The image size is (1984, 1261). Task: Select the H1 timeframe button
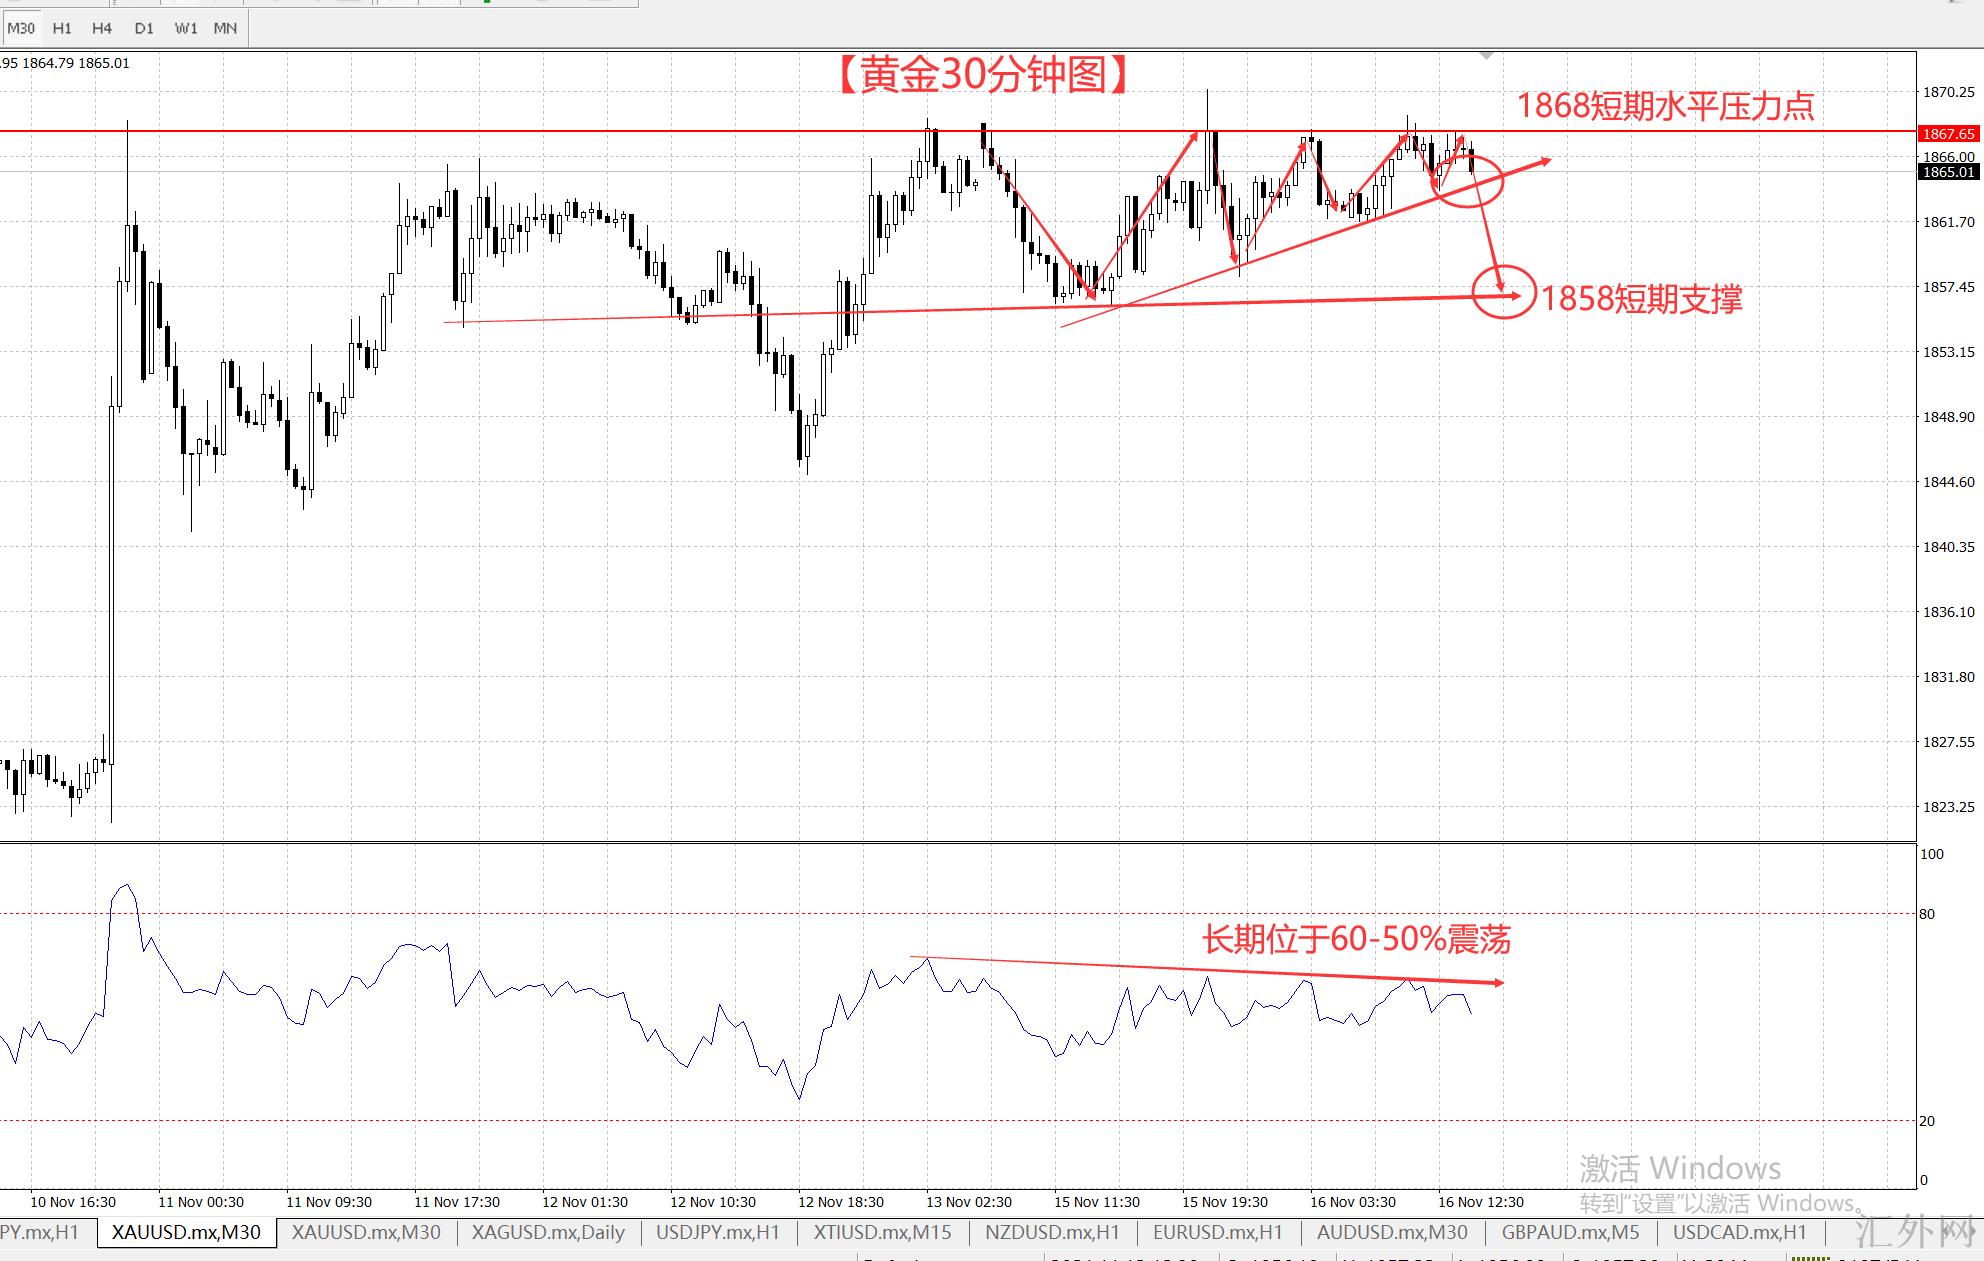[x=62, y=28]
